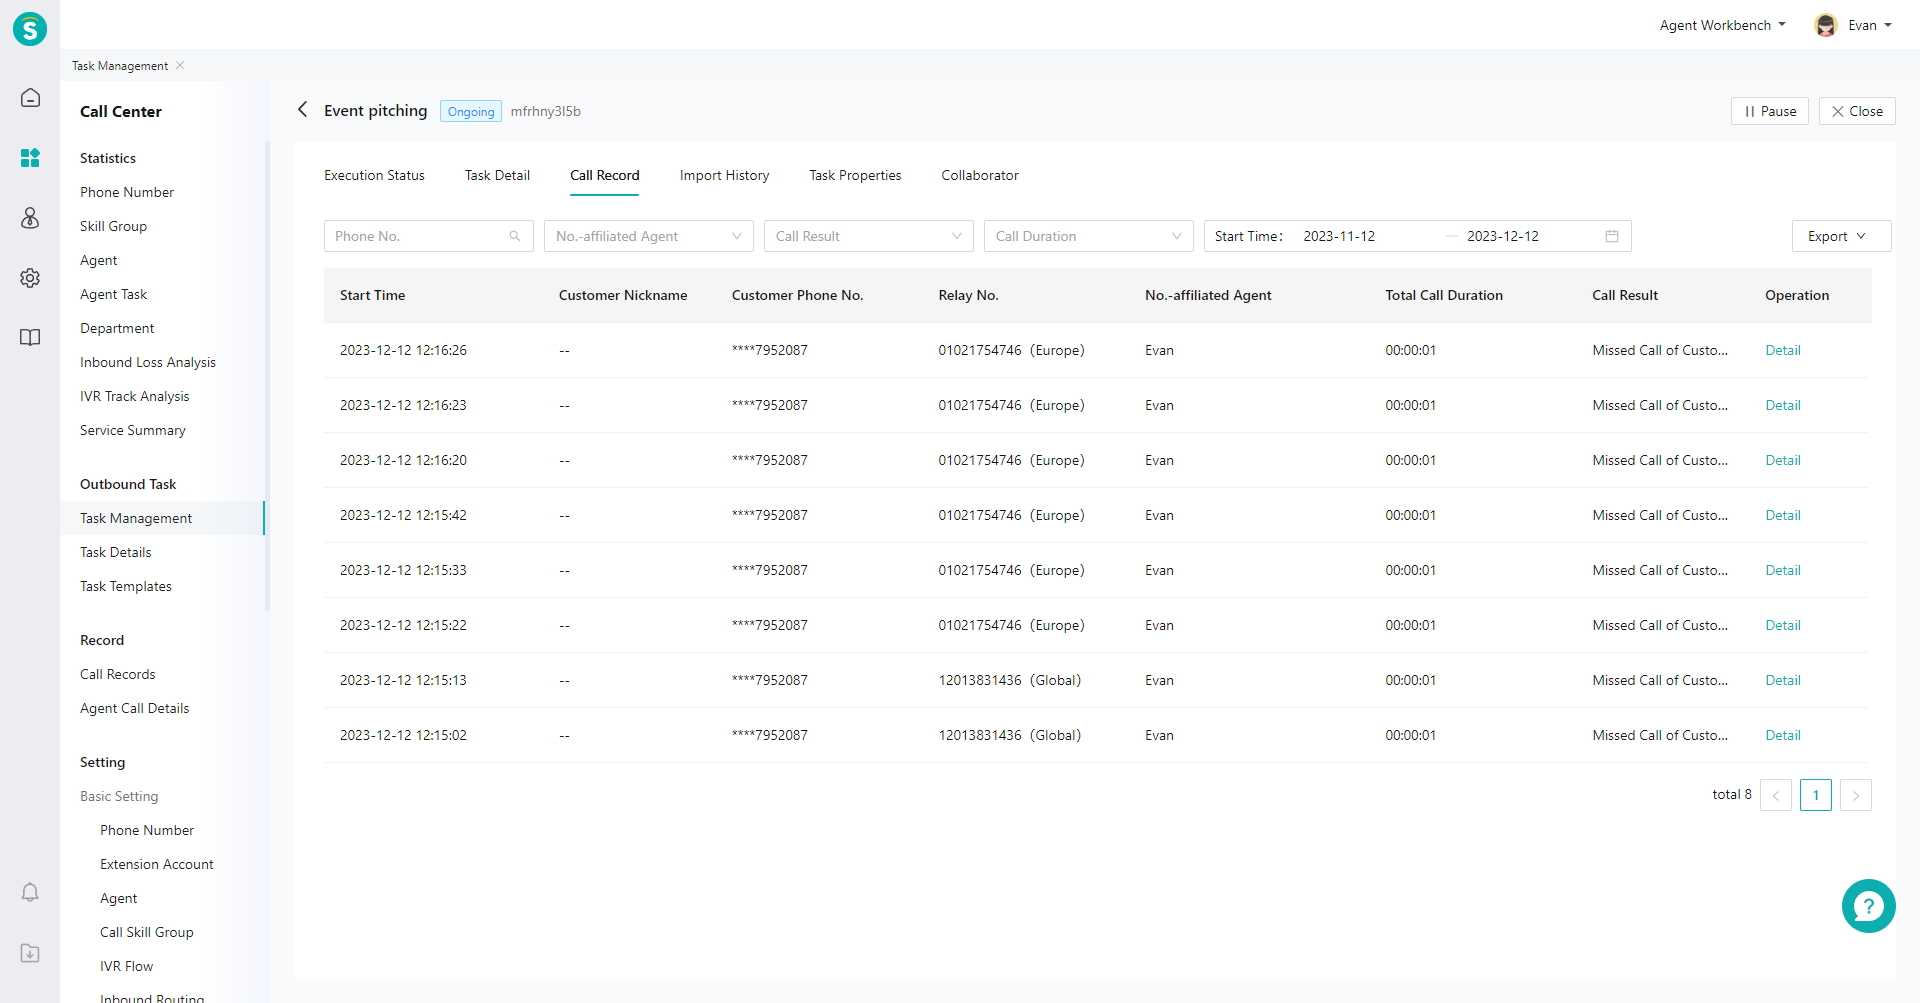Open Service Summary in sidebar
Screen dimensions: 1920x1003
point(133,430)
